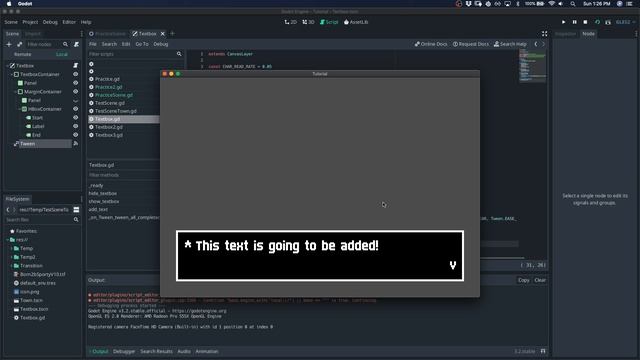Switch to the Debugger bottom tab
This screenshot has height=360, width=640.
click(124, 351)
